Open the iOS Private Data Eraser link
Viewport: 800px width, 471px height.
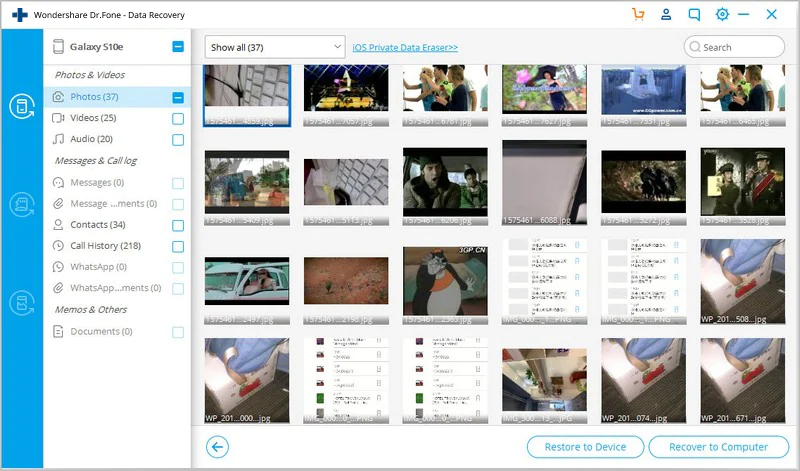tap(405, 47)
